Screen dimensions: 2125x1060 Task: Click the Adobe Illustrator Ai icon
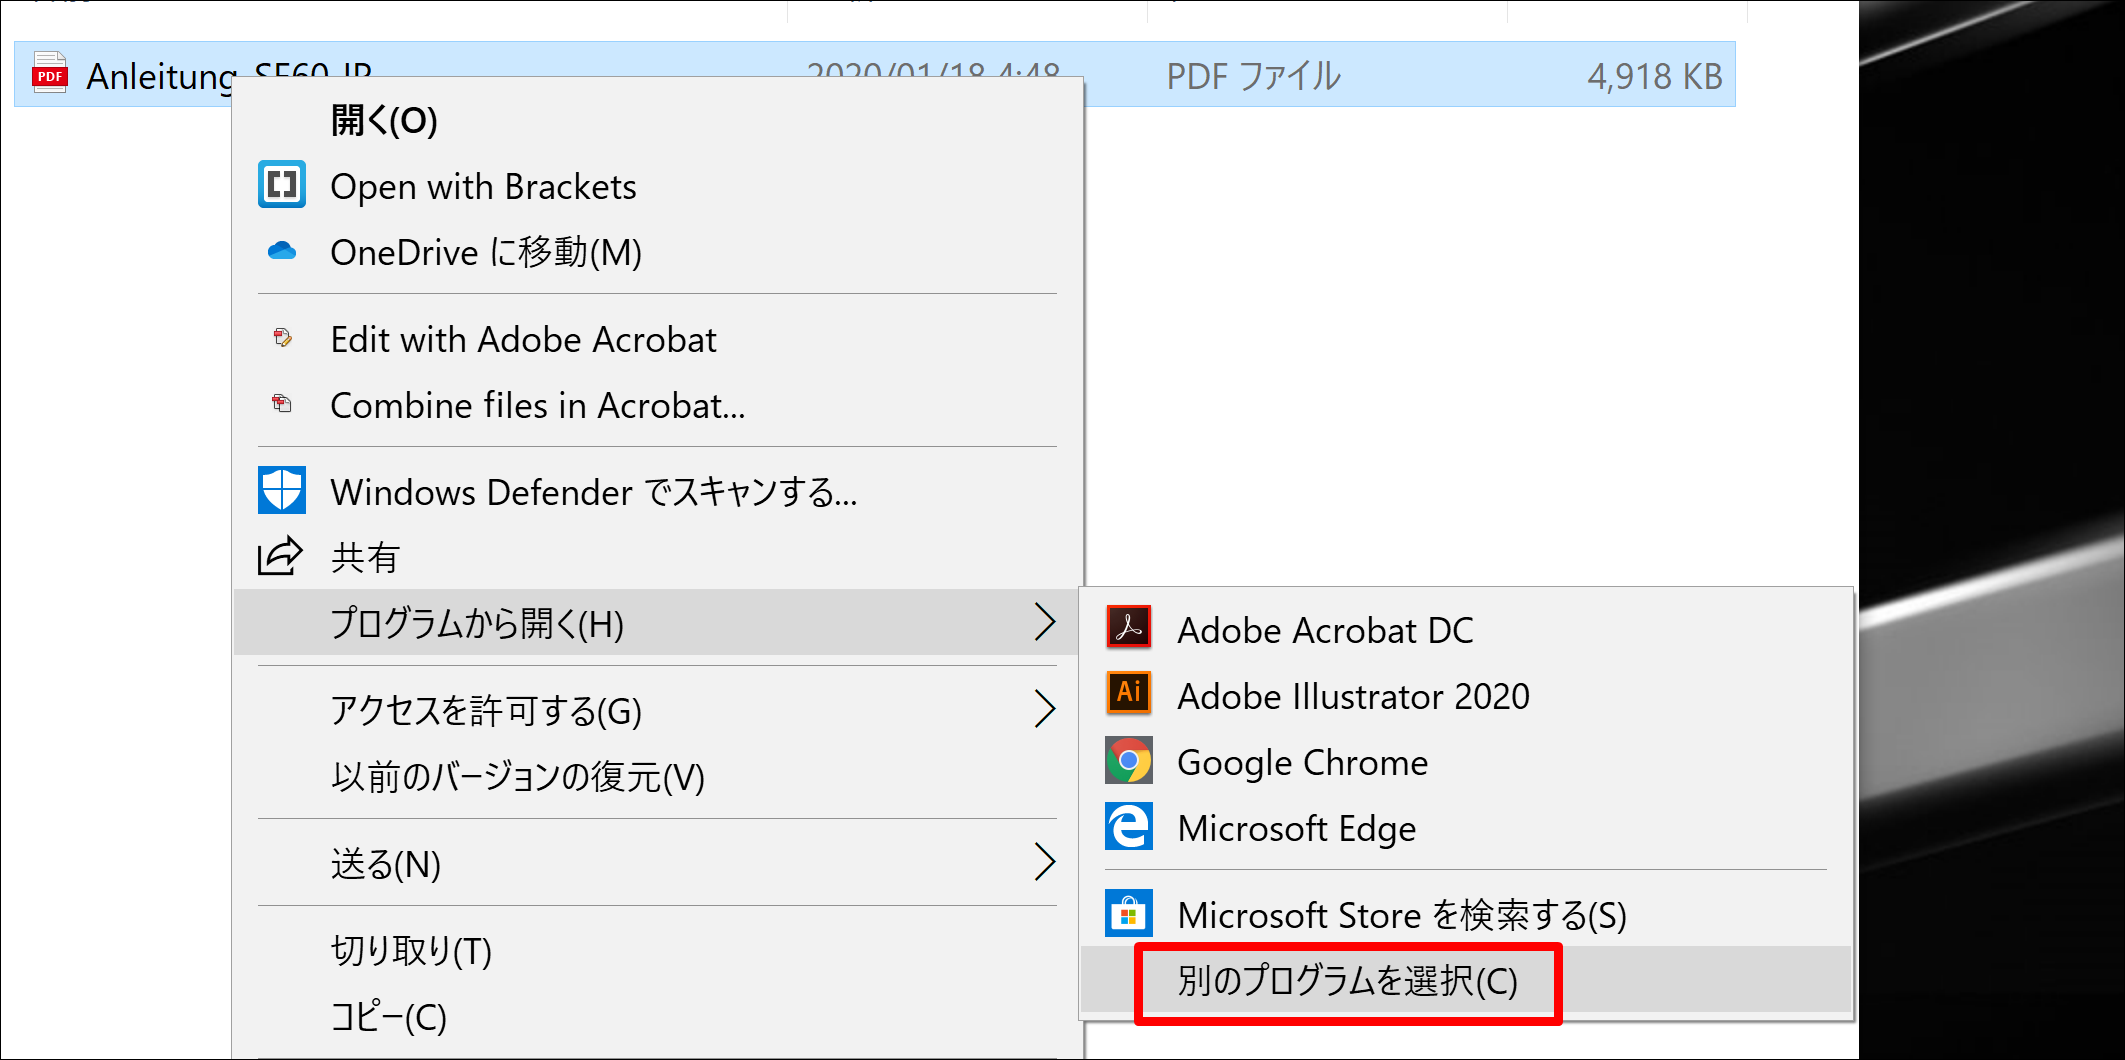pyautogui.click(x=1129, y=693)
